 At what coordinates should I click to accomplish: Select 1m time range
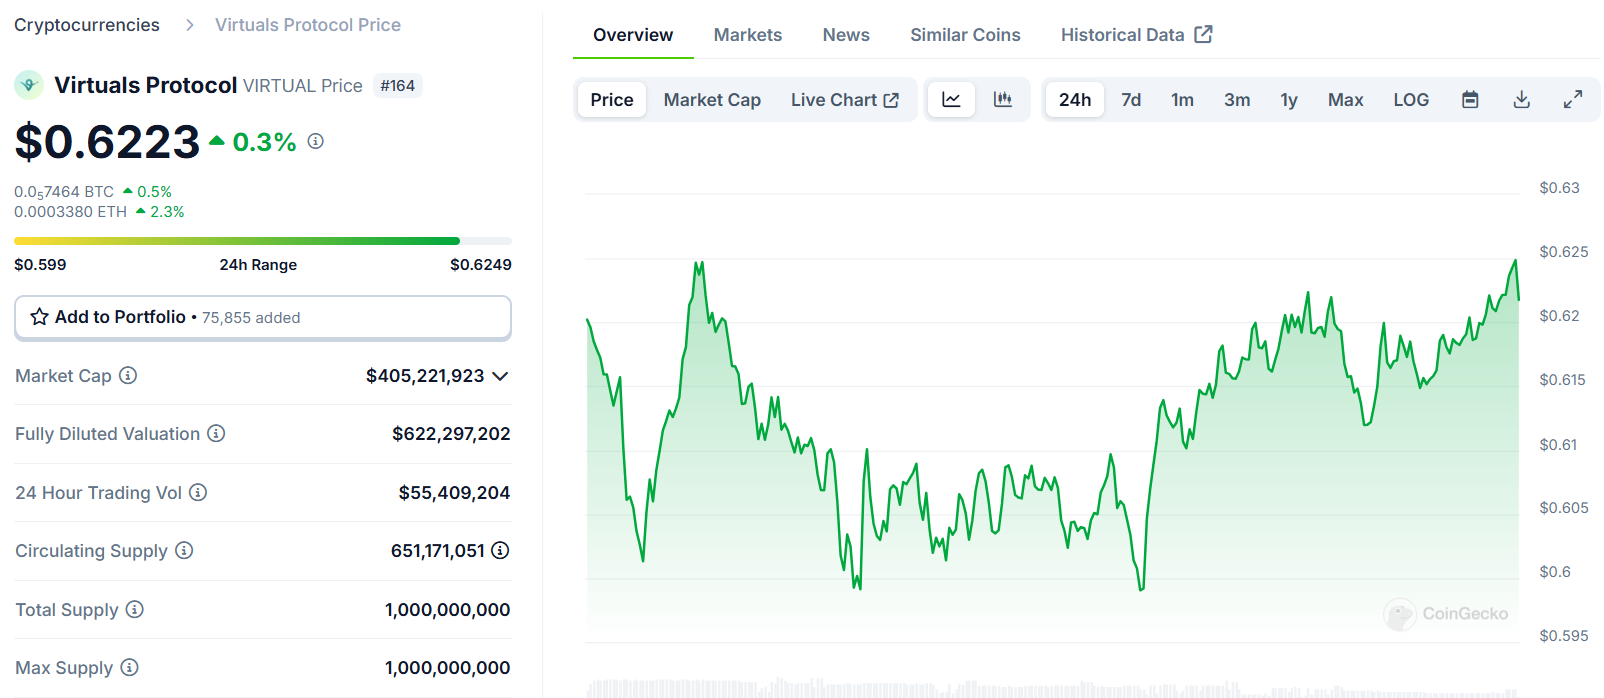1182,100
